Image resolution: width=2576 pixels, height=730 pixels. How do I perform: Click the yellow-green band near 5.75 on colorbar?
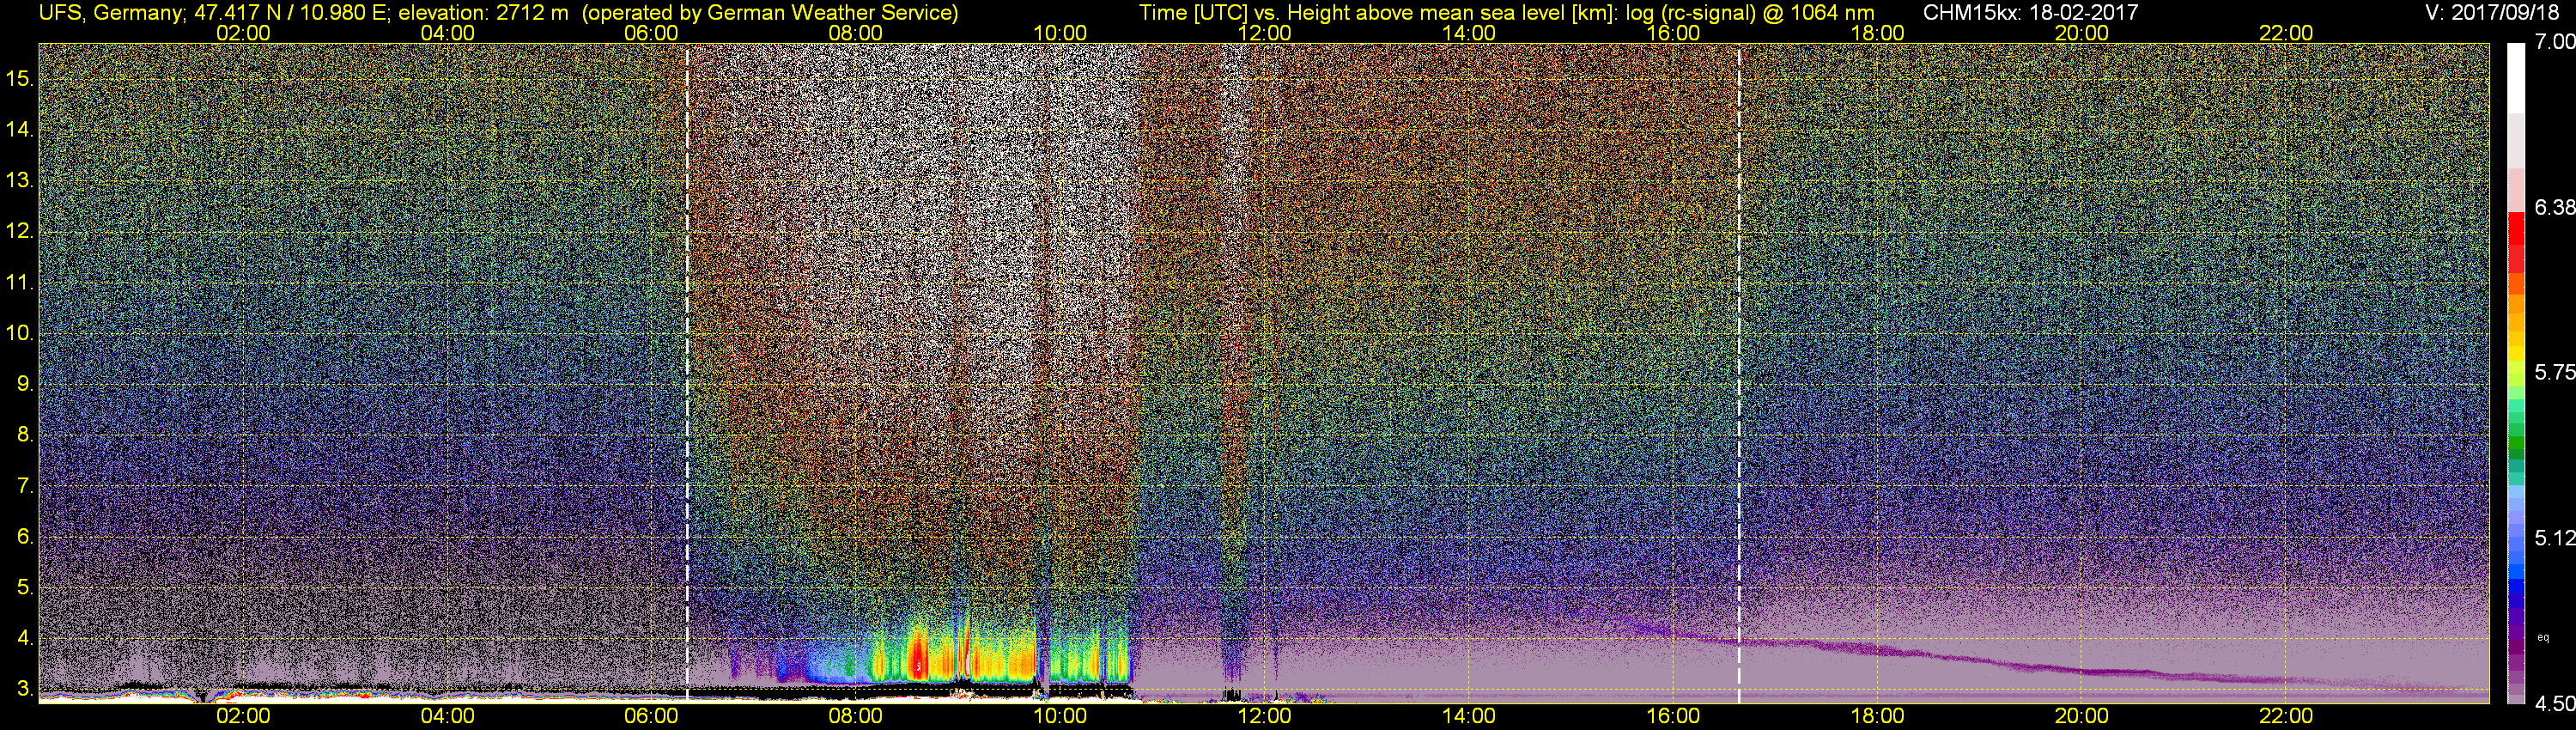(x=2515, y=372)
